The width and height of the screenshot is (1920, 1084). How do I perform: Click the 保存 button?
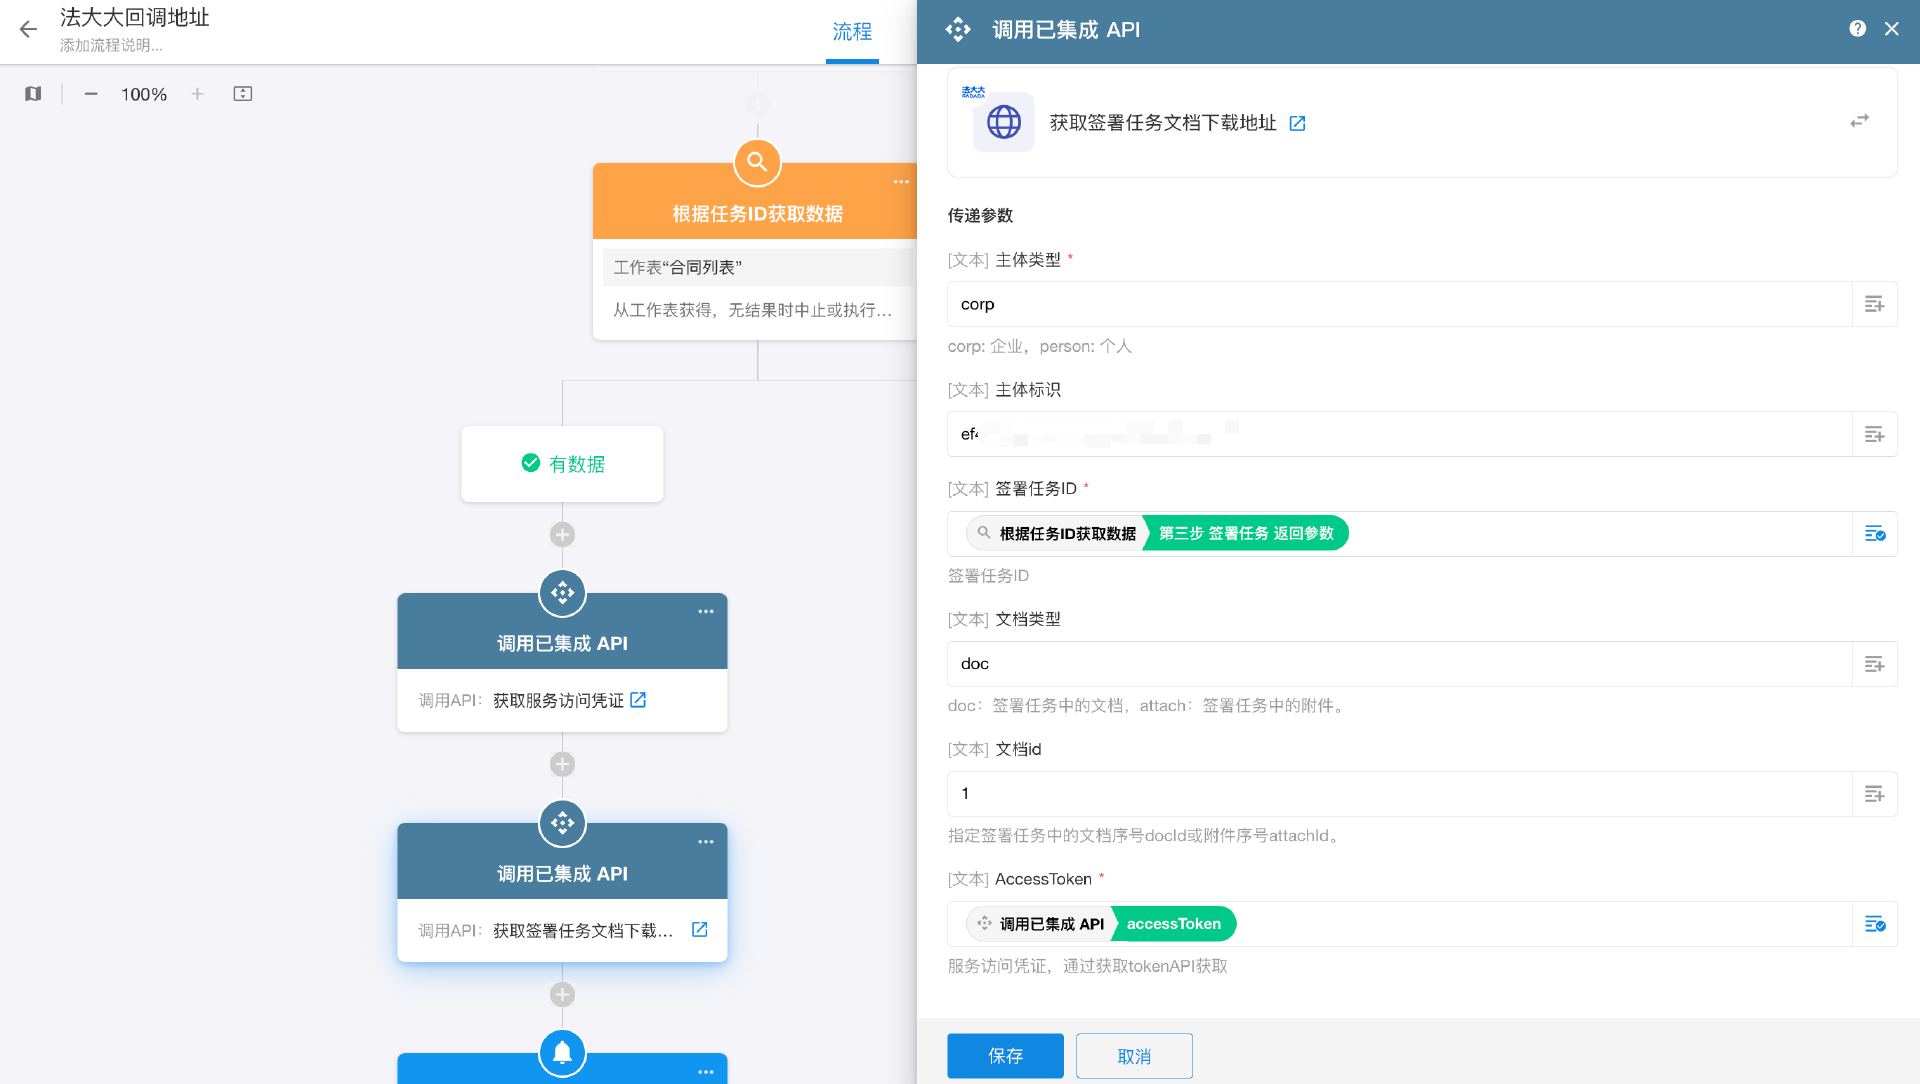[1005, 1056]
